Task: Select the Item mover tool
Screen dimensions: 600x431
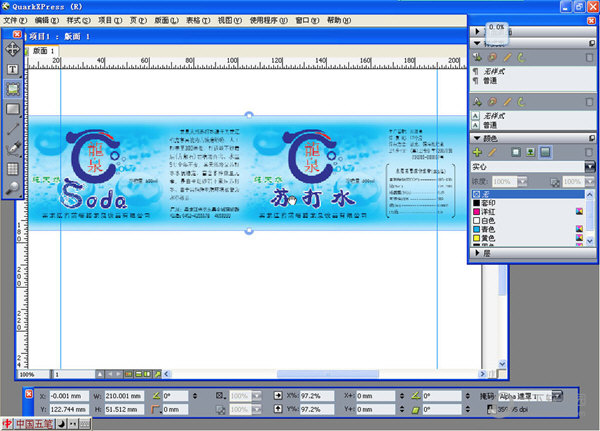Action: pyautogui.click(x=13, y=49)
